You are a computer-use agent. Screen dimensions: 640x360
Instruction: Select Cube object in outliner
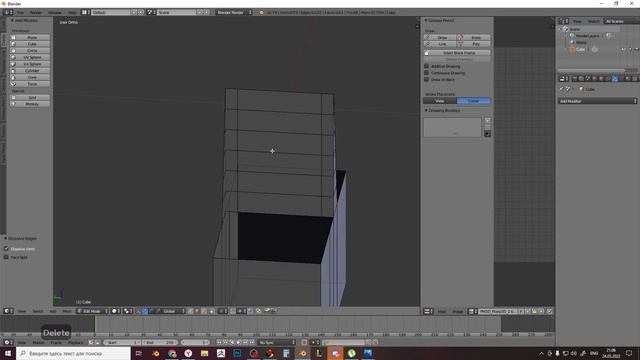[x=580, y=49]
